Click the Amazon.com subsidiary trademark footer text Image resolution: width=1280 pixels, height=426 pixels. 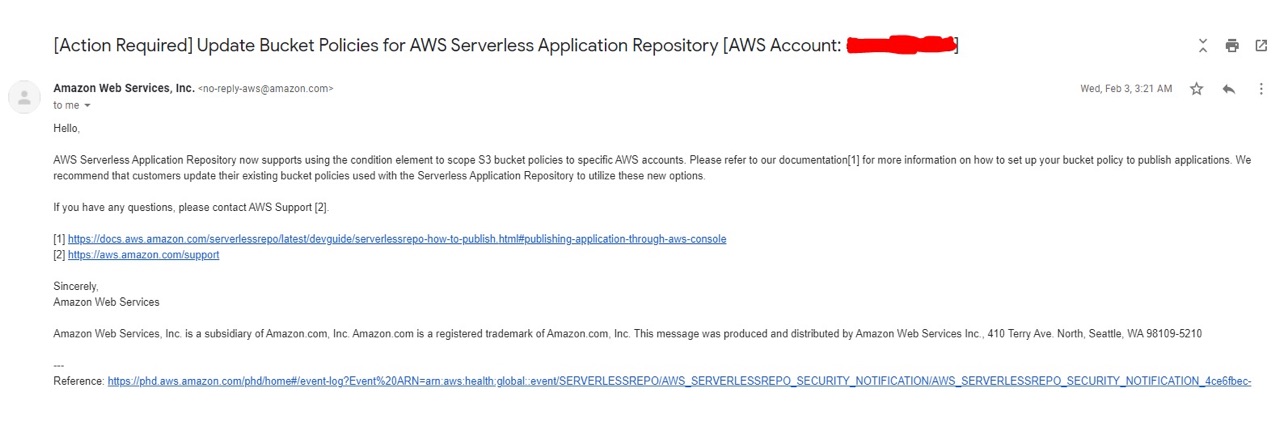click(x=627, y=334)
